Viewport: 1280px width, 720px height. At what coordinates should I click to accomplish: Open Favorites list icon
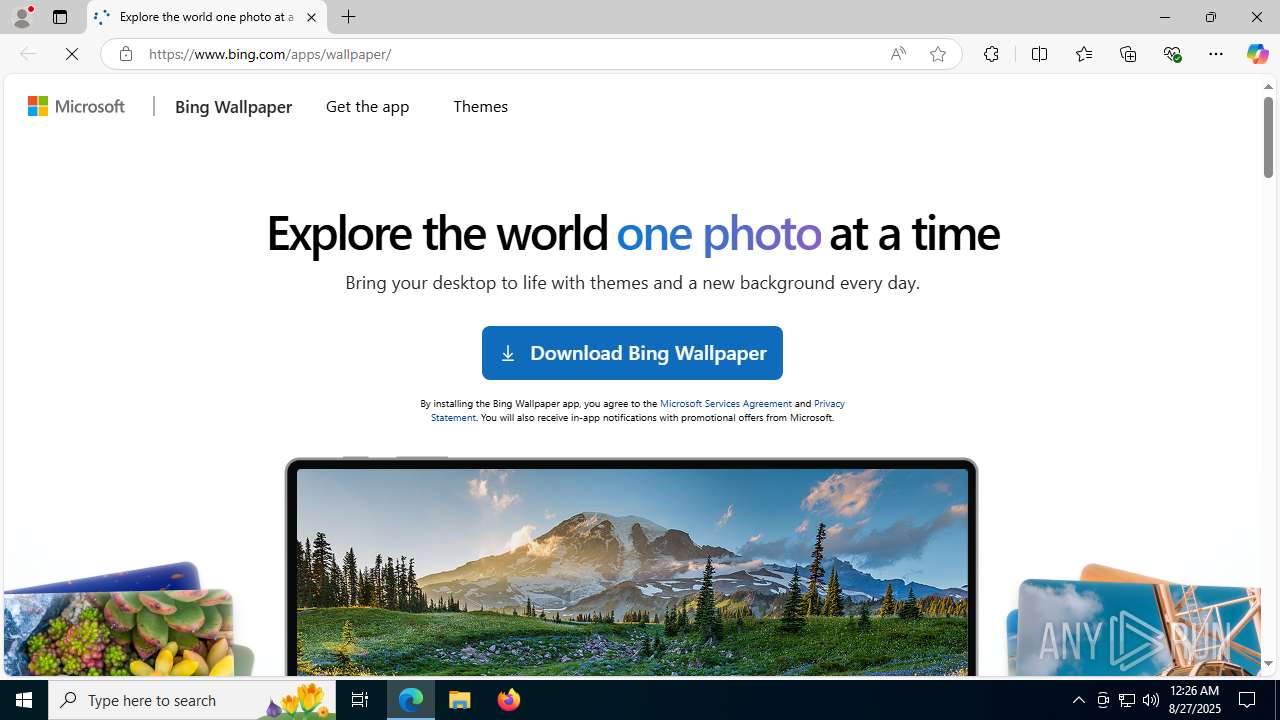coord(1083,54)
